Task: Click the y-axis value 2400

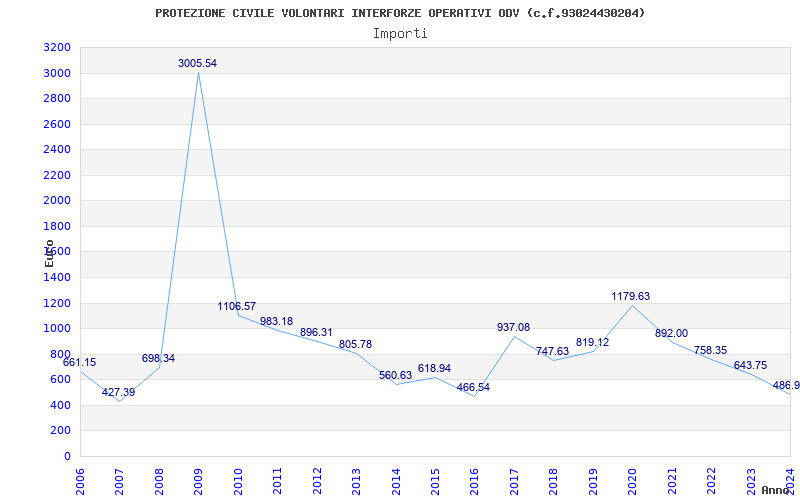Action: pos(58,149)
